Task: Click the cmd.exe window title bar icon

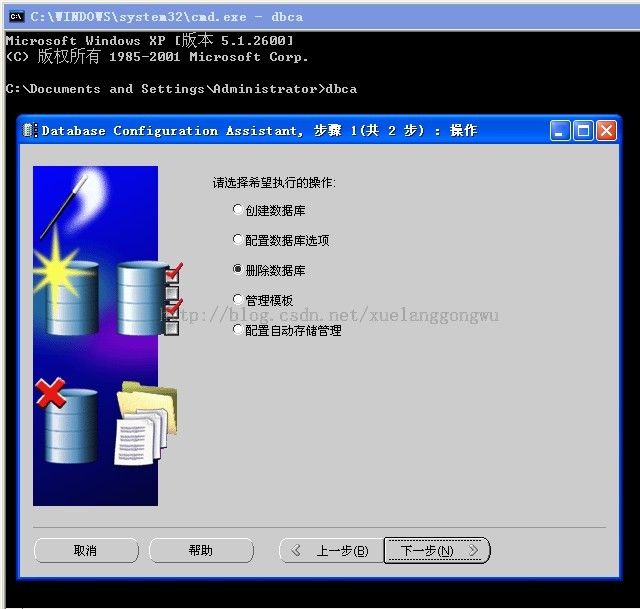Action: click(16, 17)
